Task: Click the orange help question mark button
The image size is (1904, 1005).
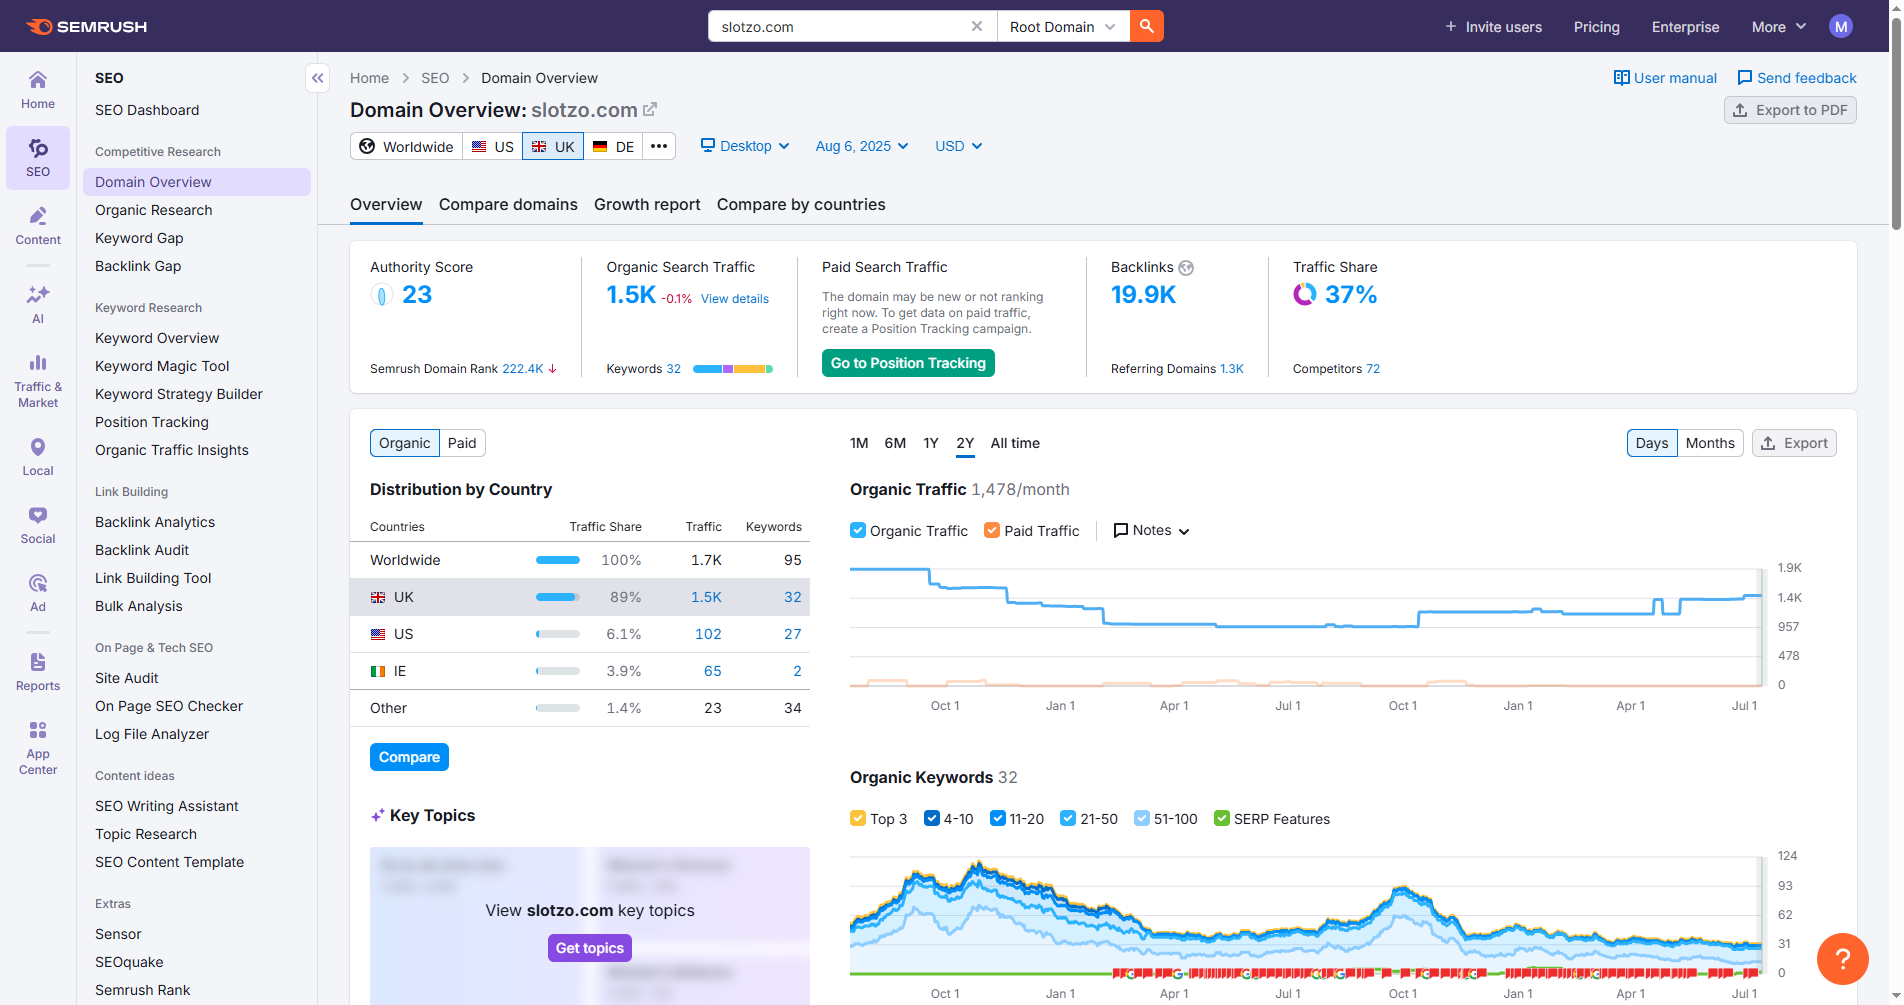Action: (x=1842, y=959)
